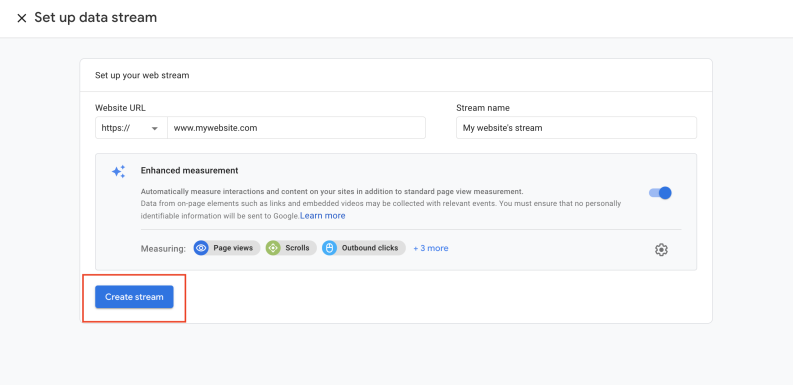
Task: Click the Page views chip
Action: [227, 248]
